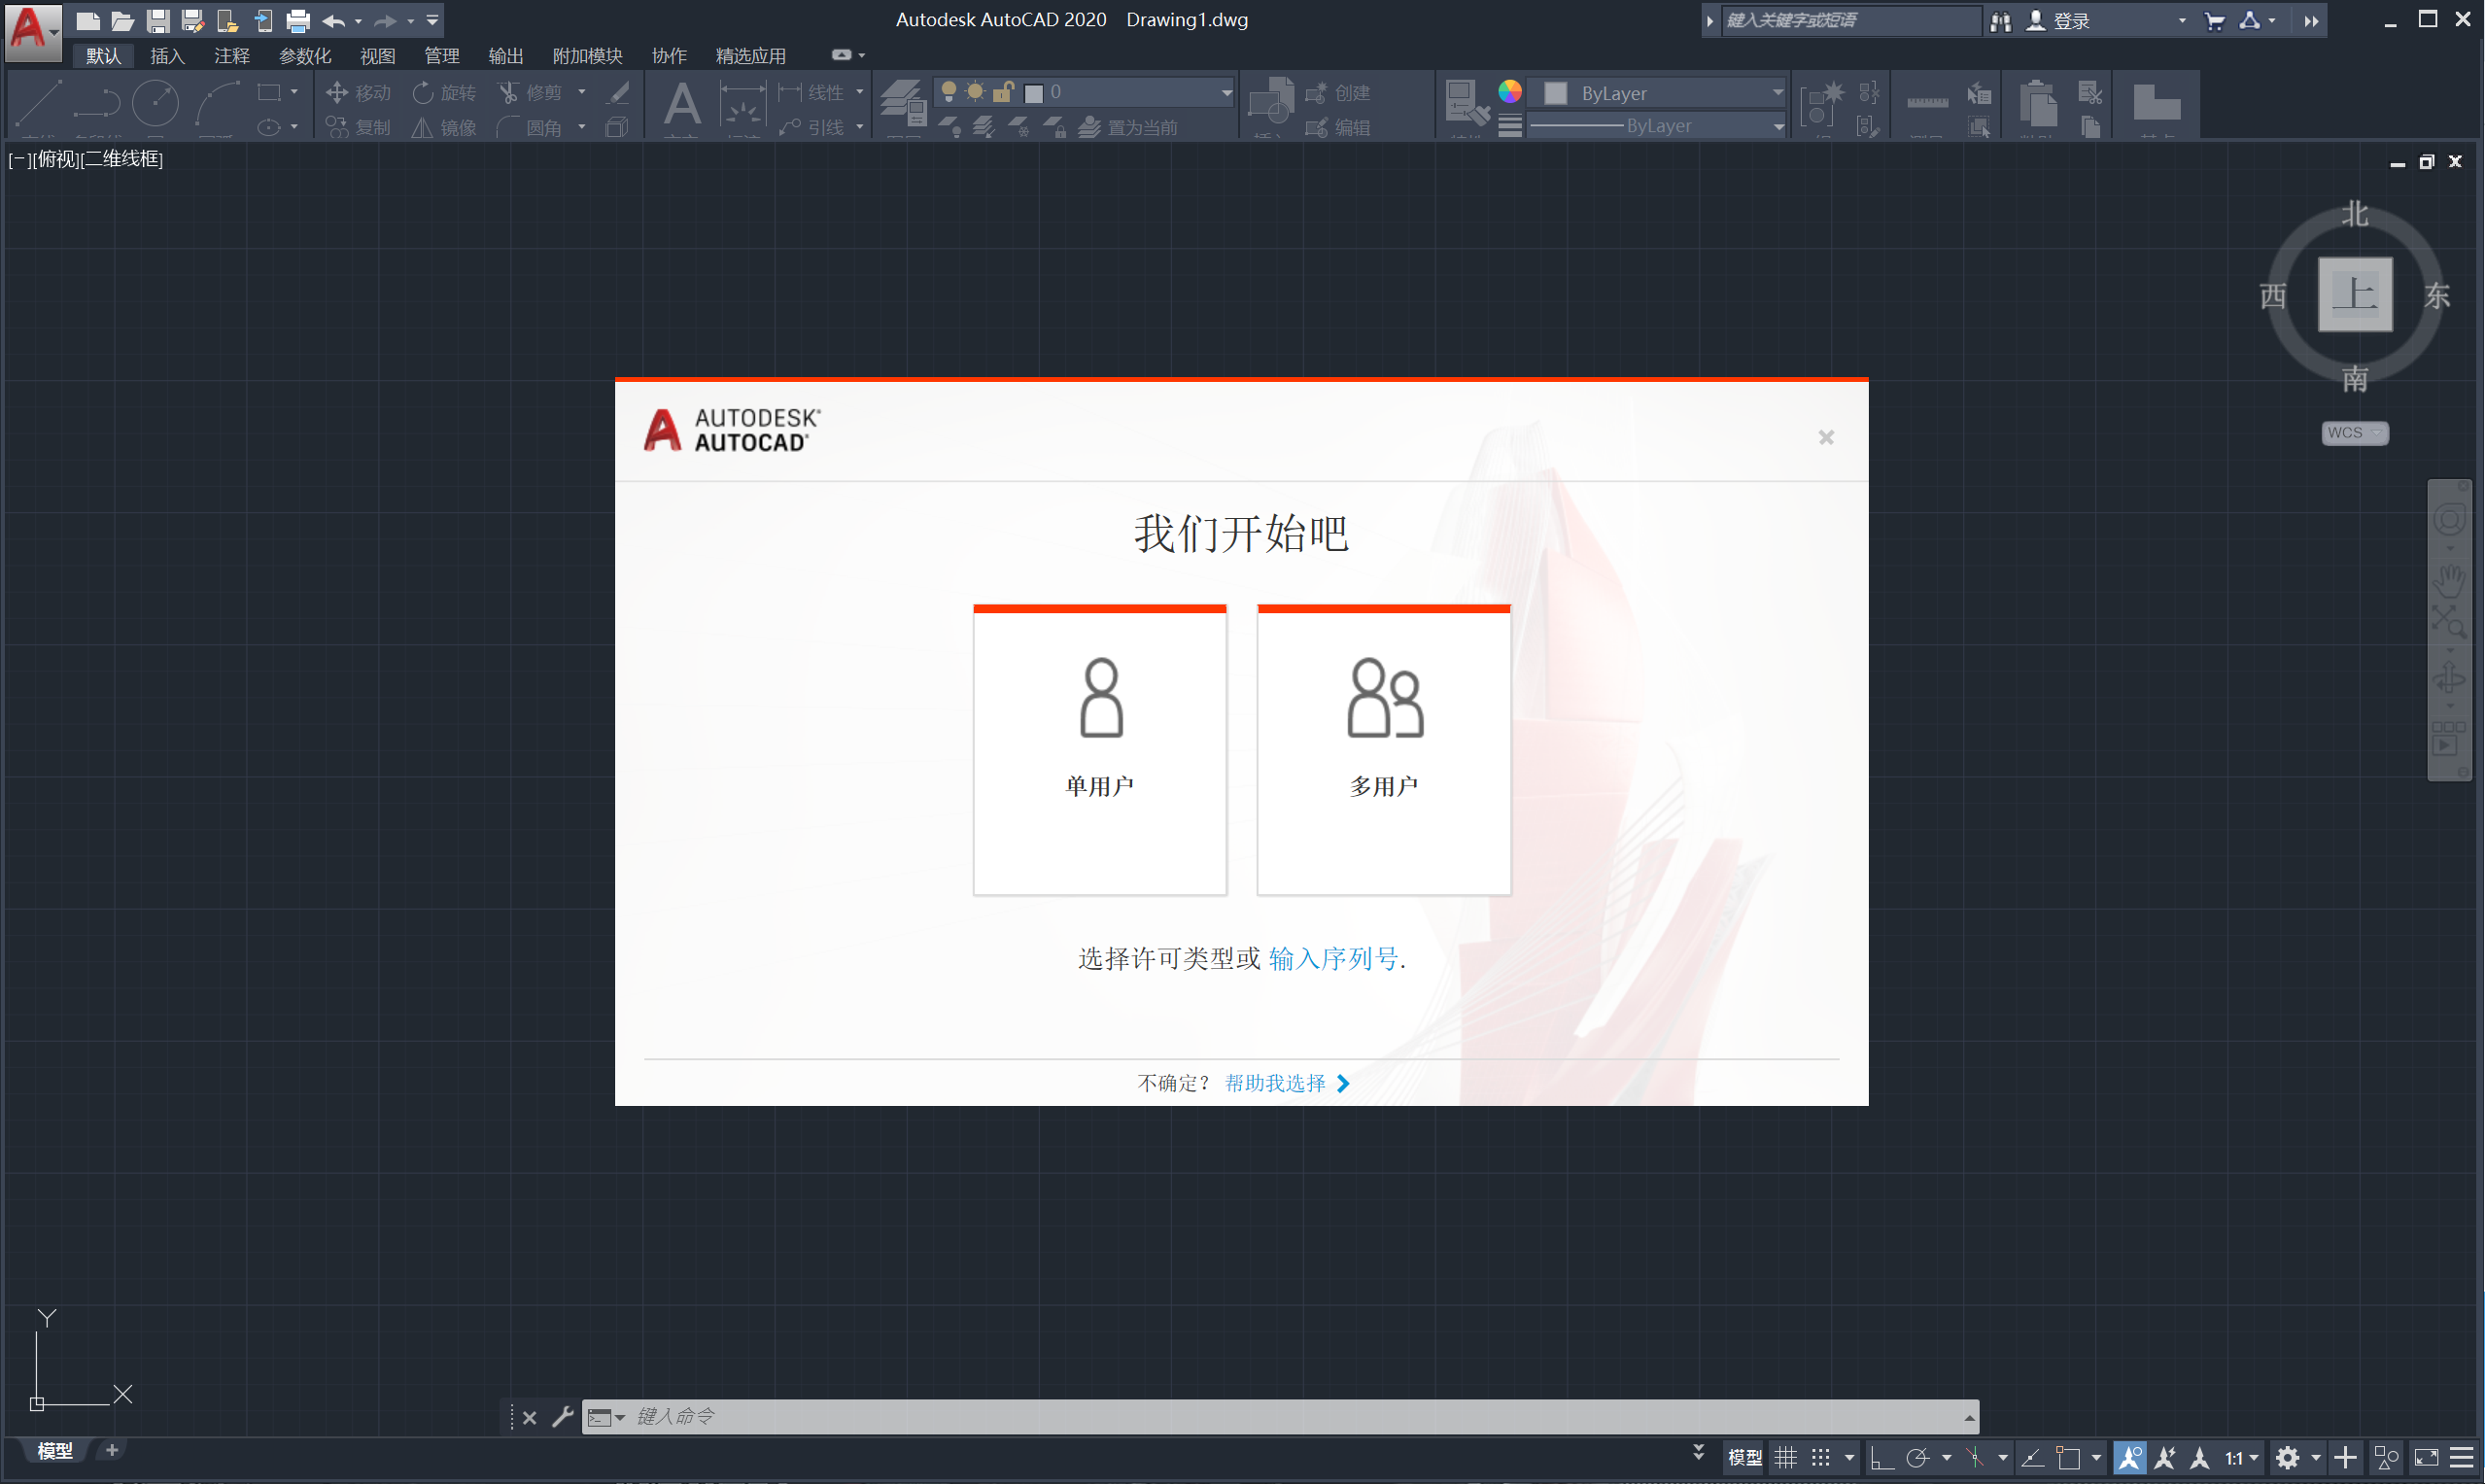Click the Save icon in quick access

pyautogui.click(x=158, y=20)
